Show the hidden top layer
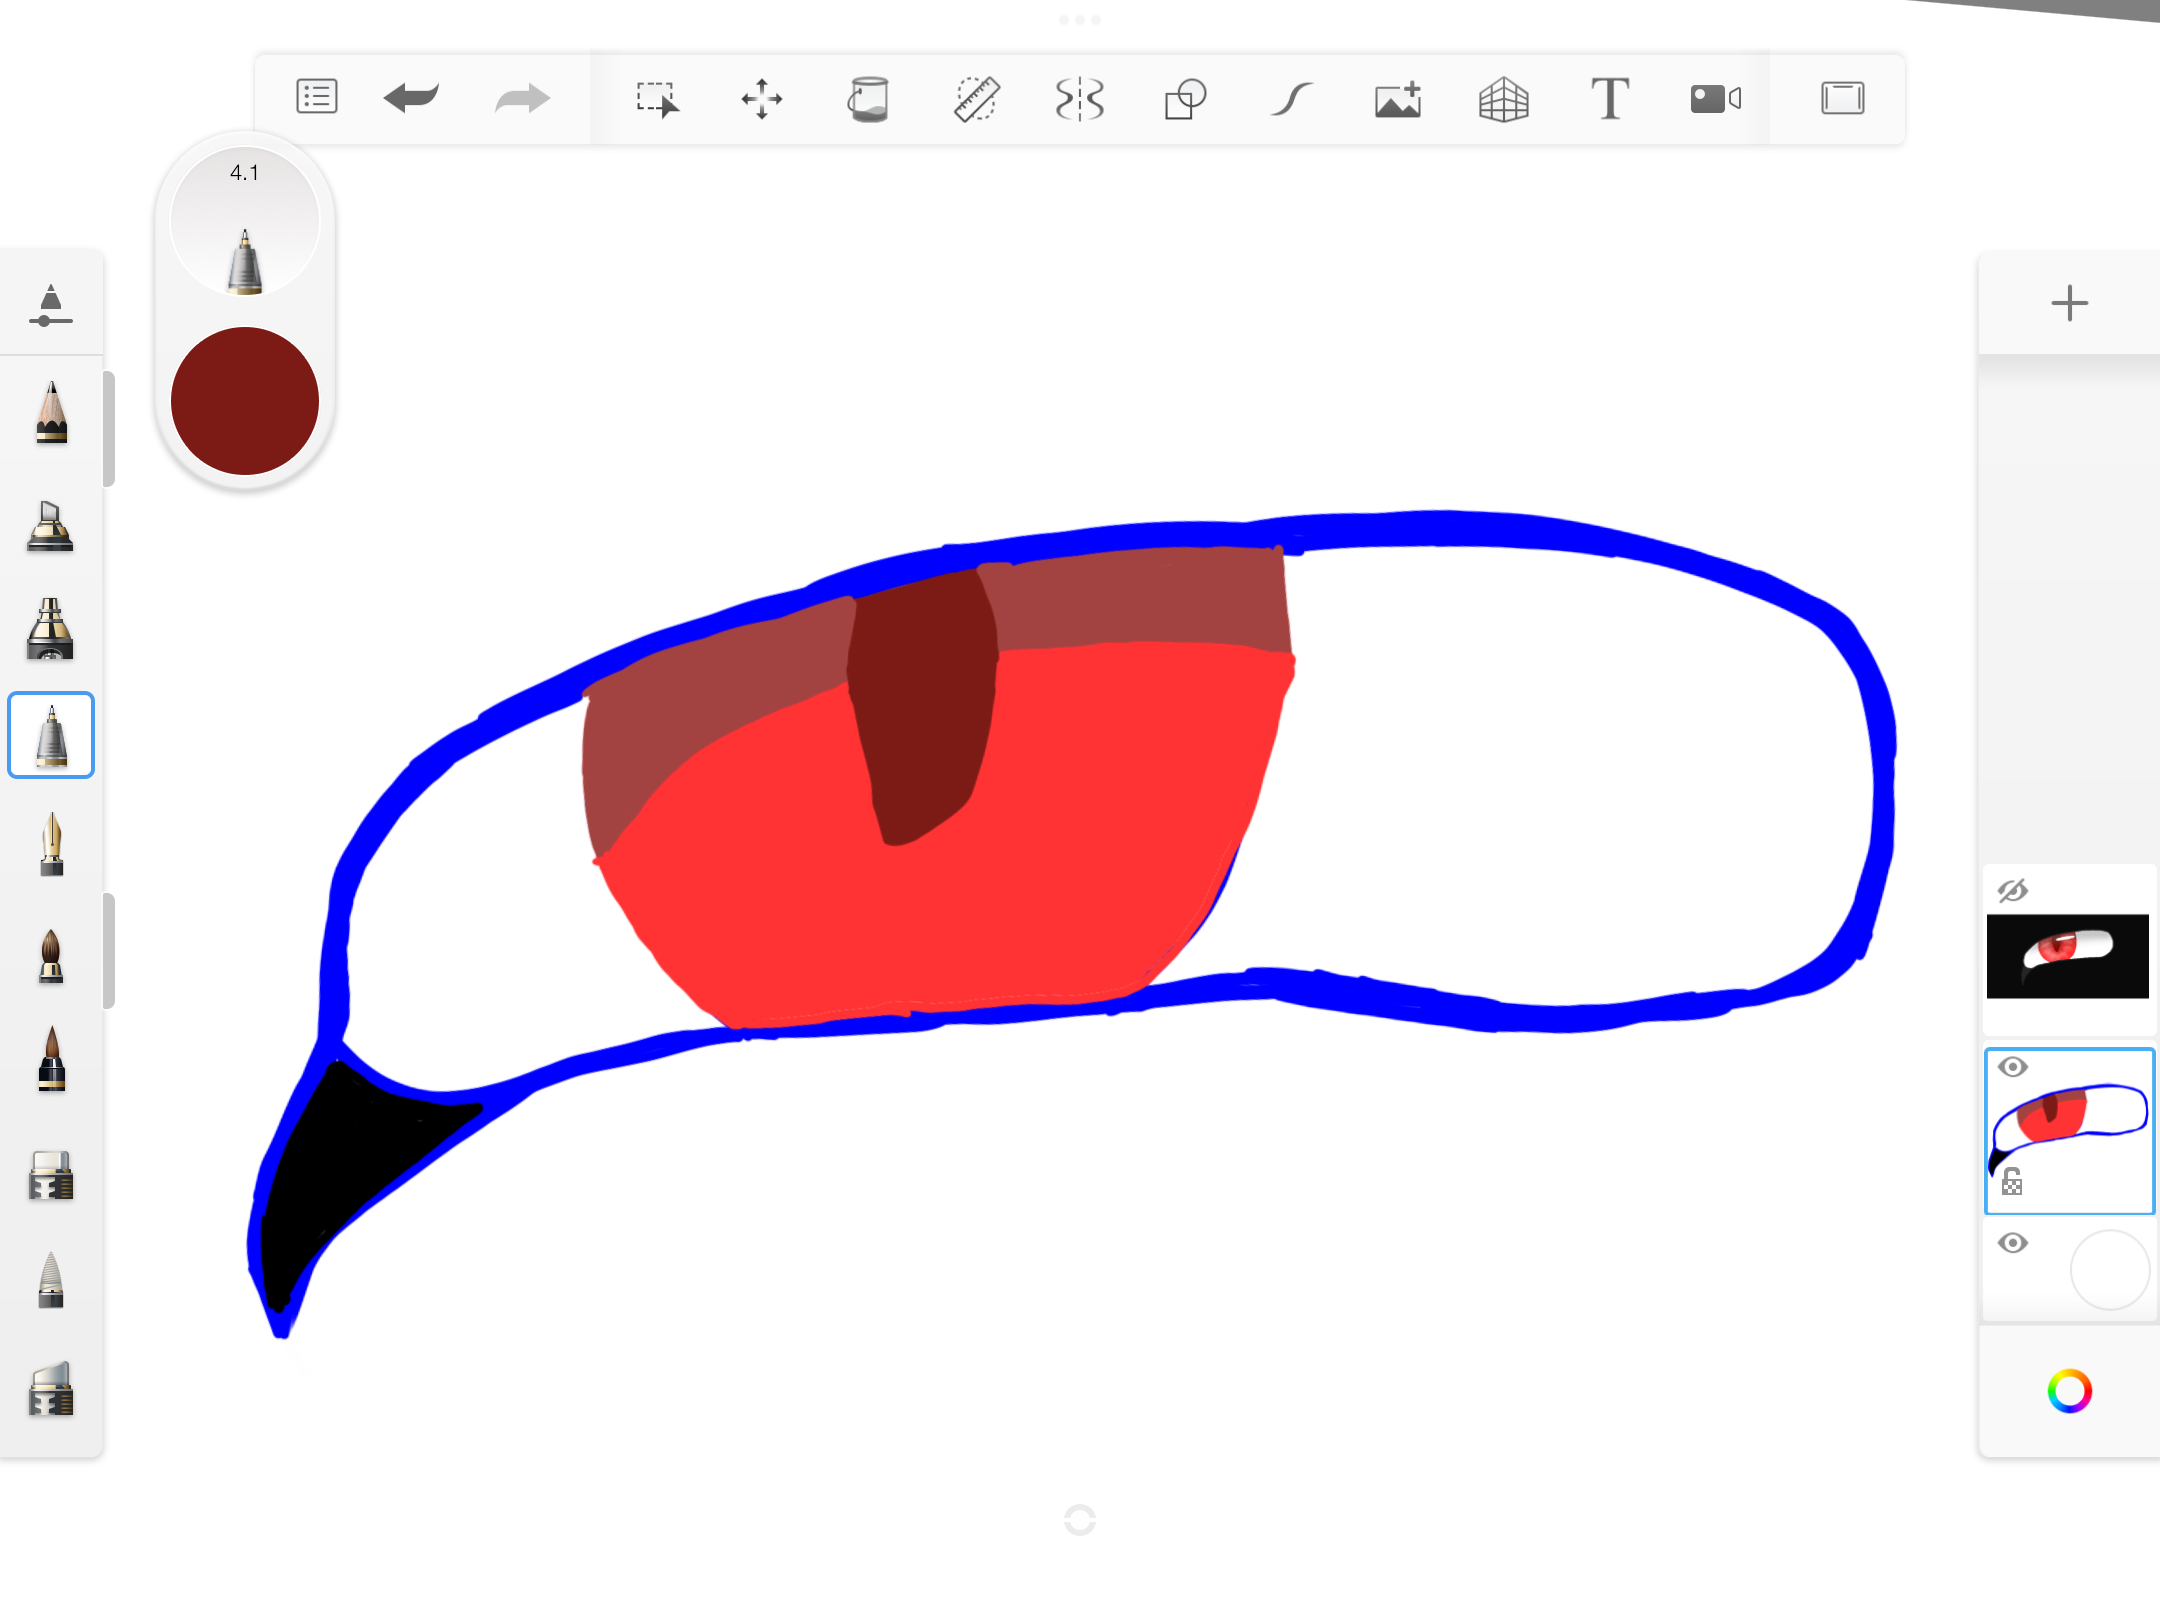2160x1620 pixels. point(2013,890)
